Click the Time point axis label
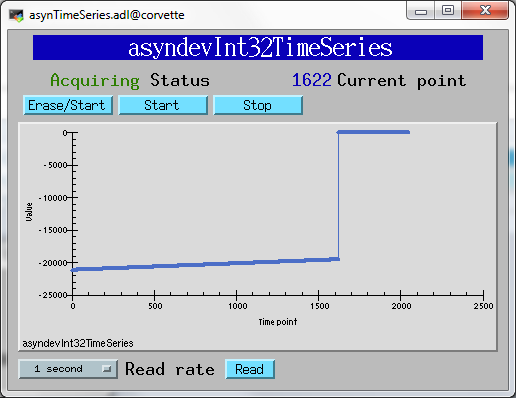The image size is (516, 398). pos(278,322)
